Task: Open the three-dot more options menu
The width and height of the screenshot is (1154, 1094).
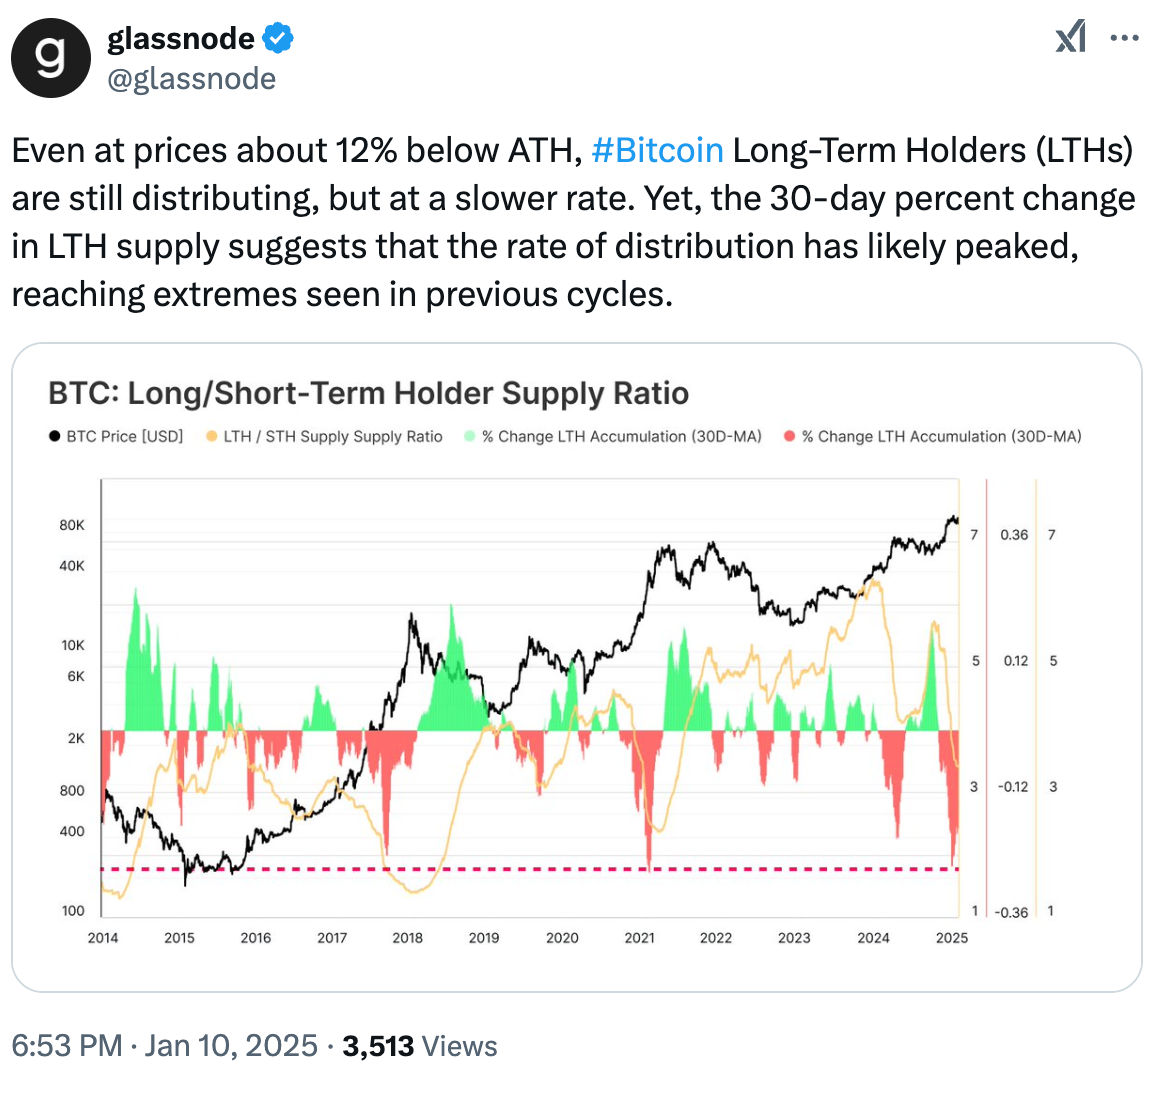Action: click(1125, 39)
